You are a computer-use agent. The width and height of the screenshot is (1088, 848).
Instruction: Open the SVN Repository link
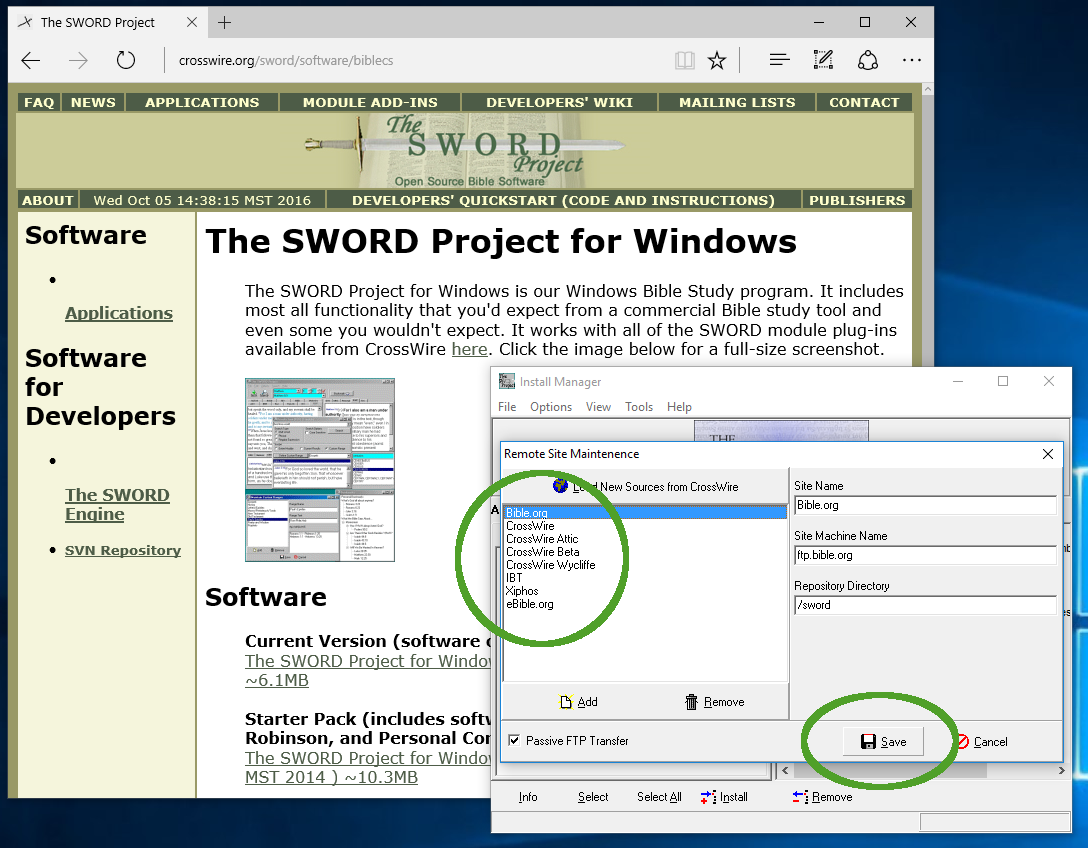coord(123,551)
